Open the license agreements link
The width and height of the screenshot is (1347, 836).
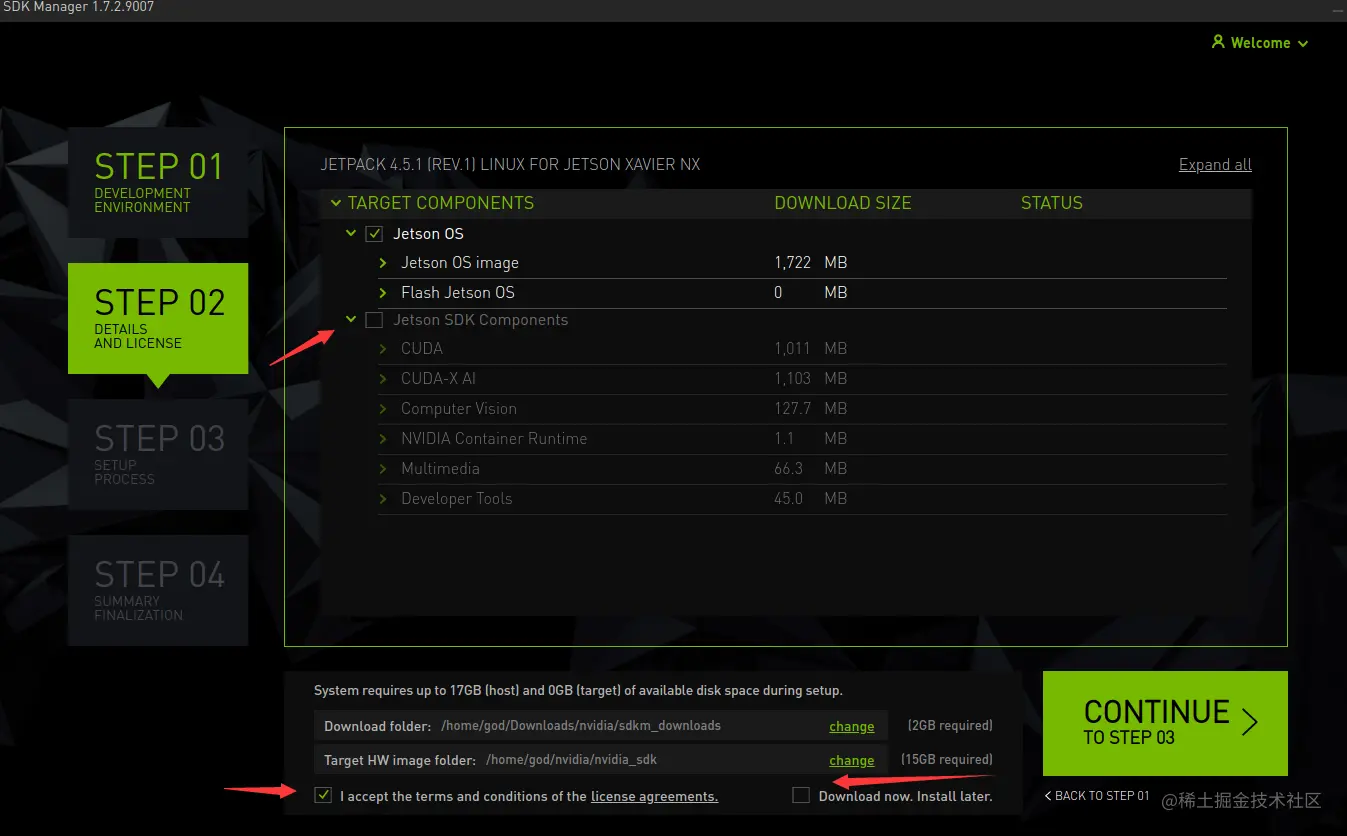(x=654, y=797)
